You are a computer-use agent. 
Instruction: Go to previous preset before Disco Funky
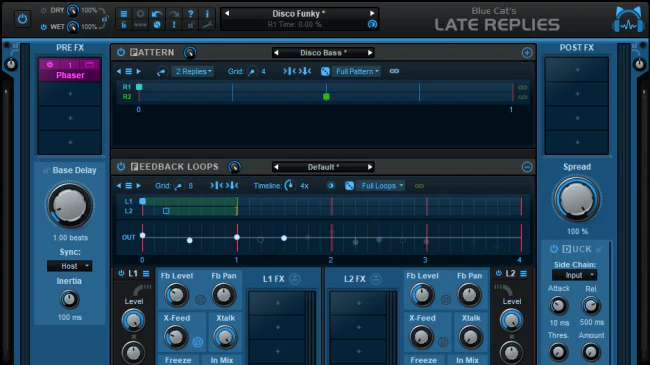point(227,13)
